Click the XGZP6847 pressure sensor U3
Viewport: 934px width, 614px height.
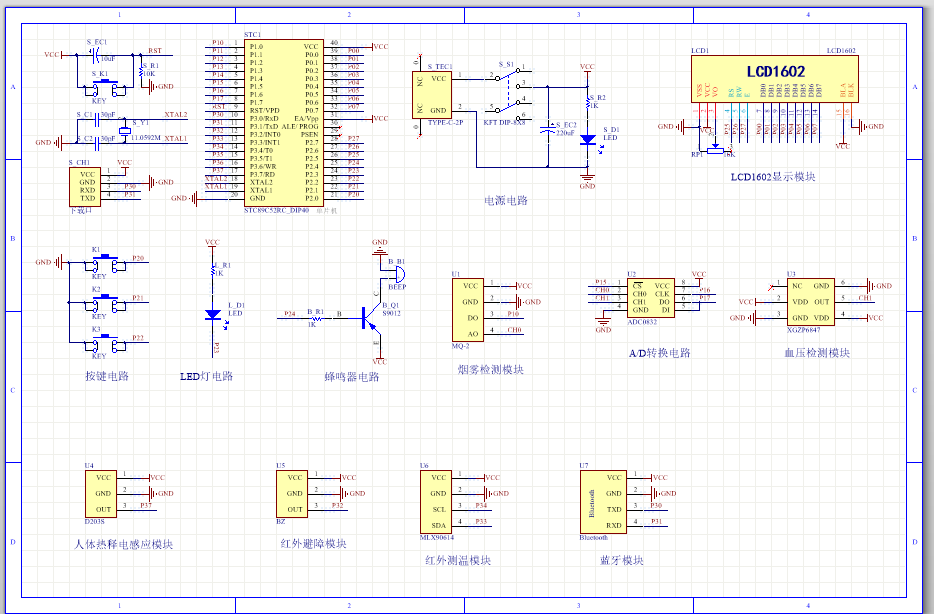click(x=810, y=301)
